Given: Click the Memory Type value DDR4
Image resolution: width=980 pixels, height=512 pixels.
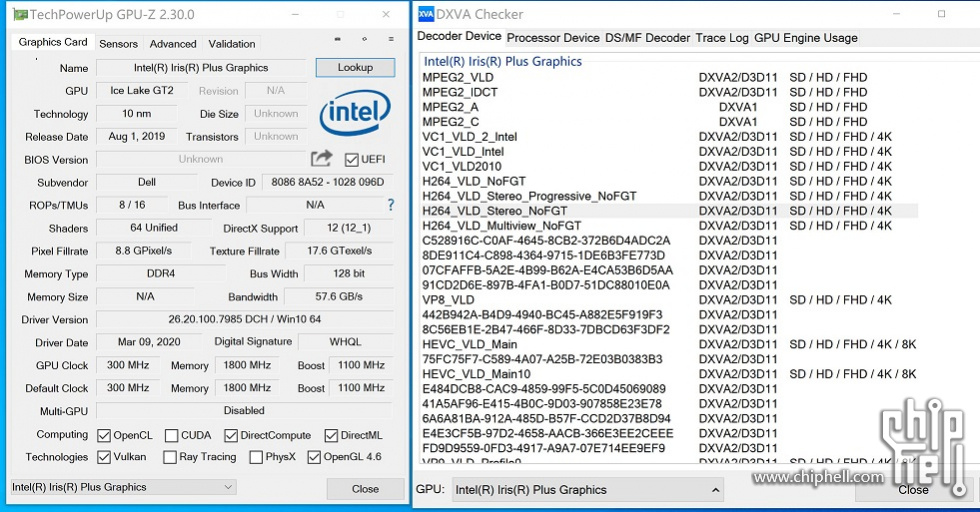Looking at the screenshot, I should (x=161, y=273).
